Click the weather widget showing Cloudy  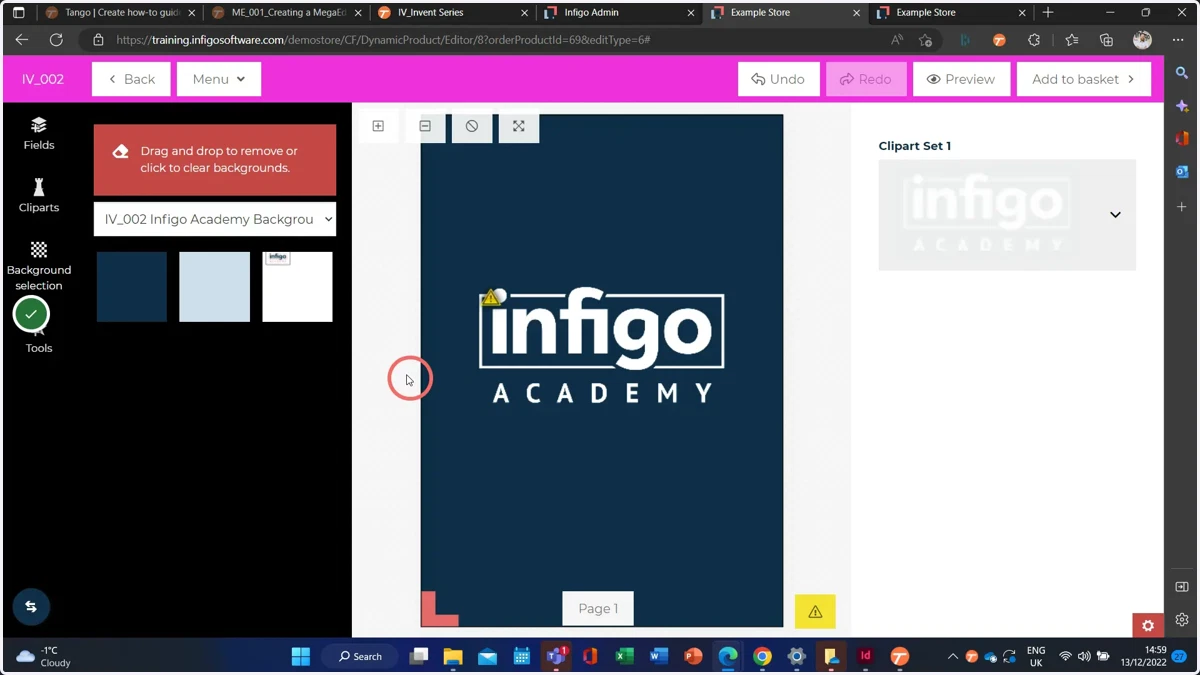tap(44, 656)
